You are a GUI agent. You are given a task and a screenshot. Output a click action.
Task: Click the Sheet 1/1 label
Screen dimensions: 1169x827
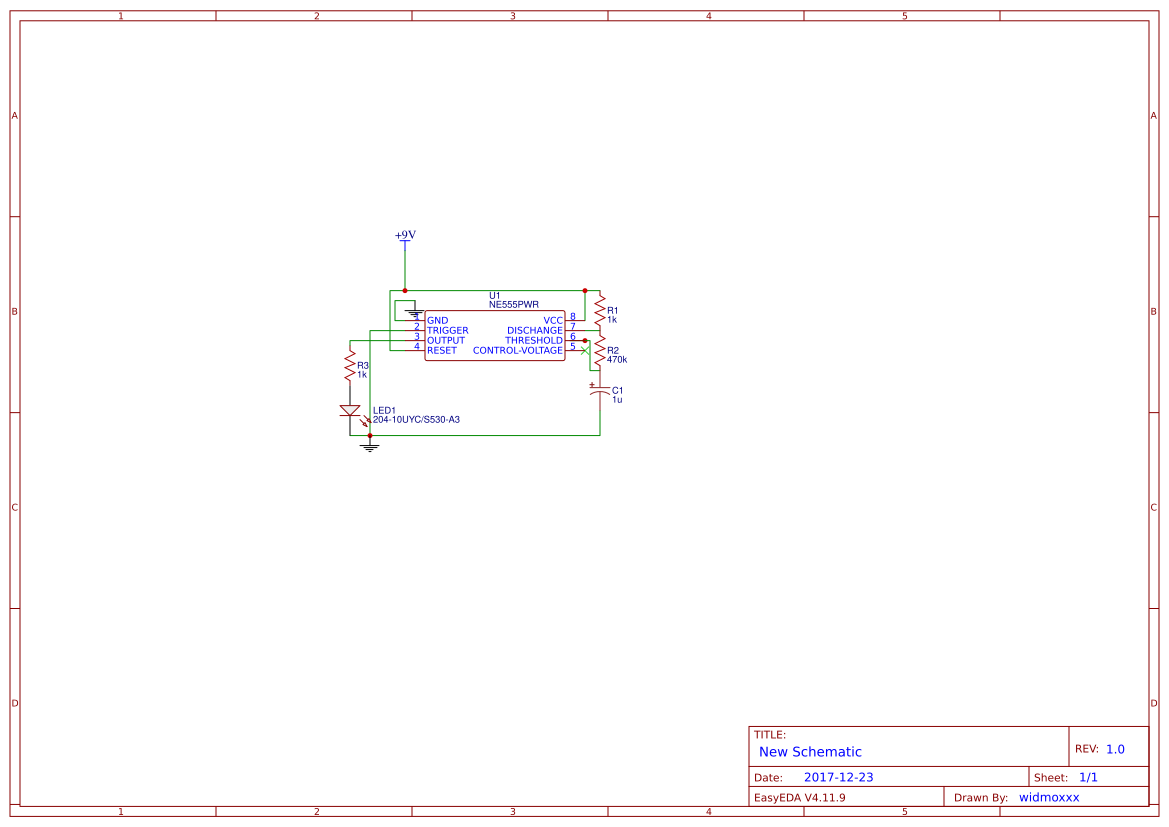pos(1065,776)
